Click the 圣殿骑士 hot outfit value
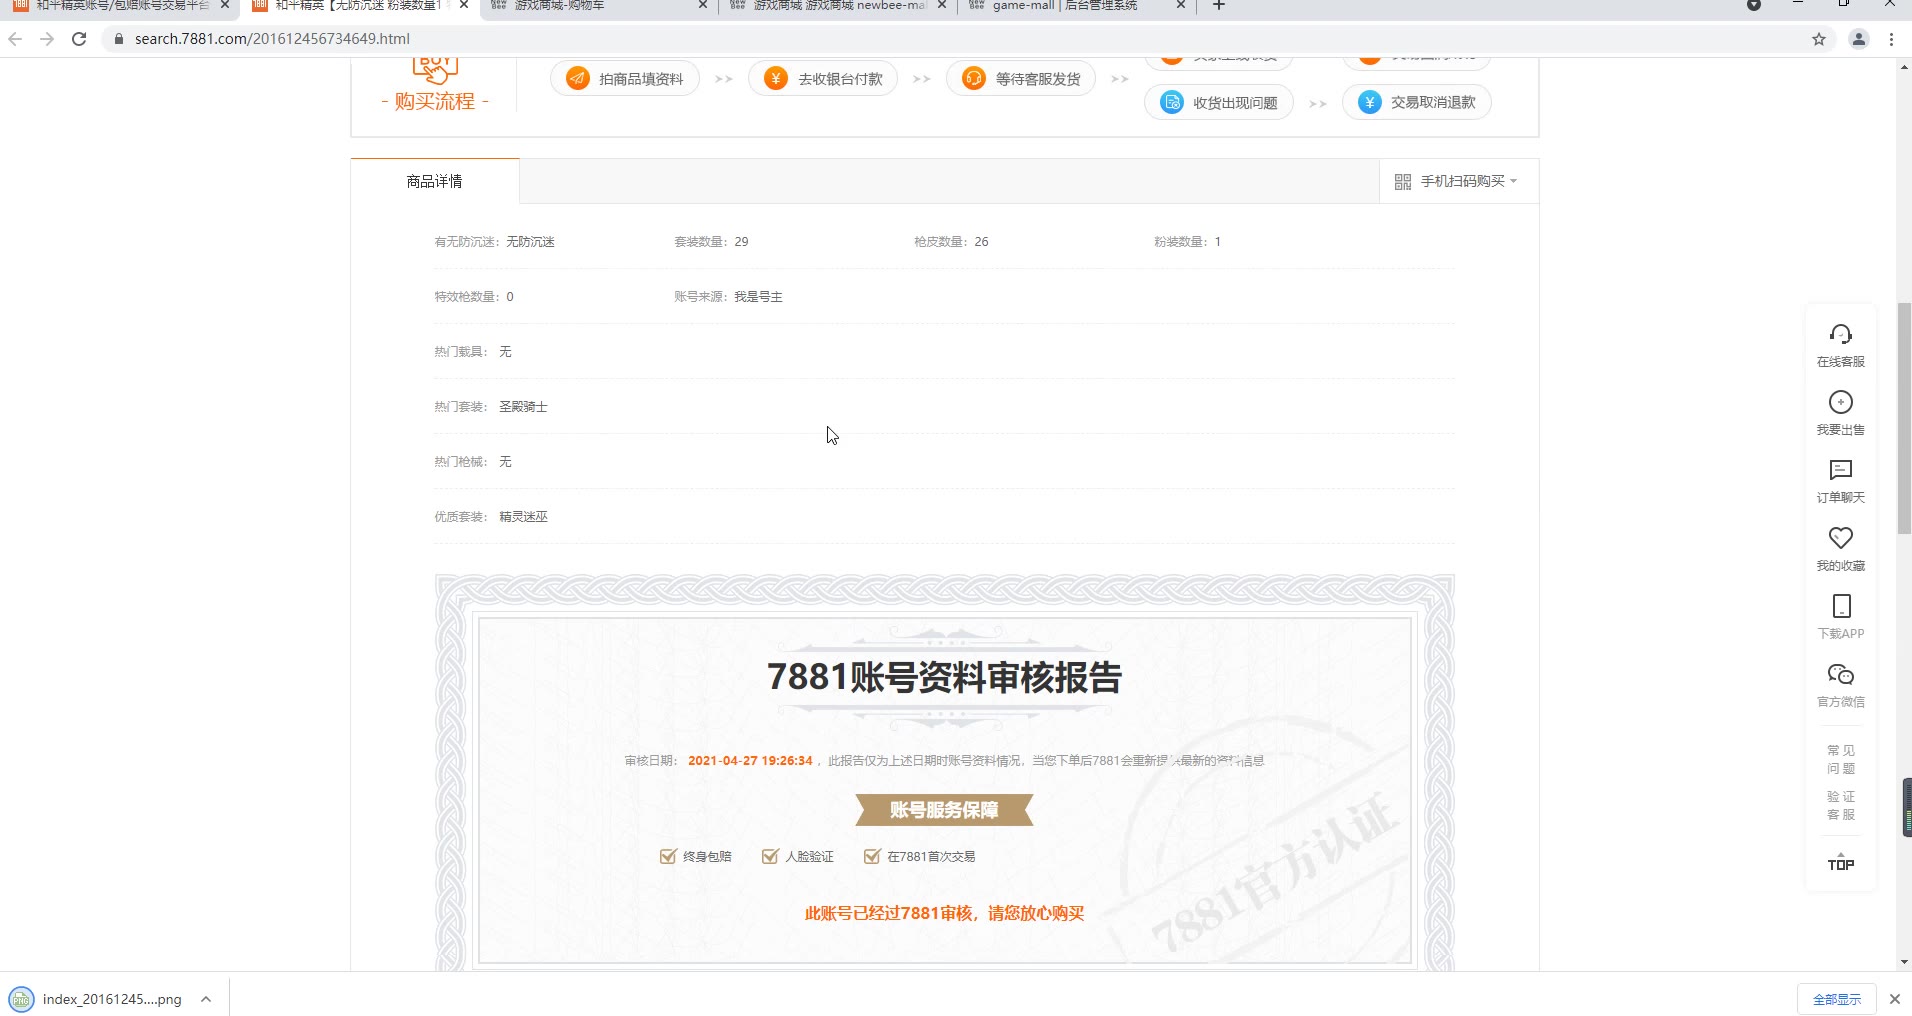Image resolution: width=1912 pixels, height=1016 pixels. (523, 407)
